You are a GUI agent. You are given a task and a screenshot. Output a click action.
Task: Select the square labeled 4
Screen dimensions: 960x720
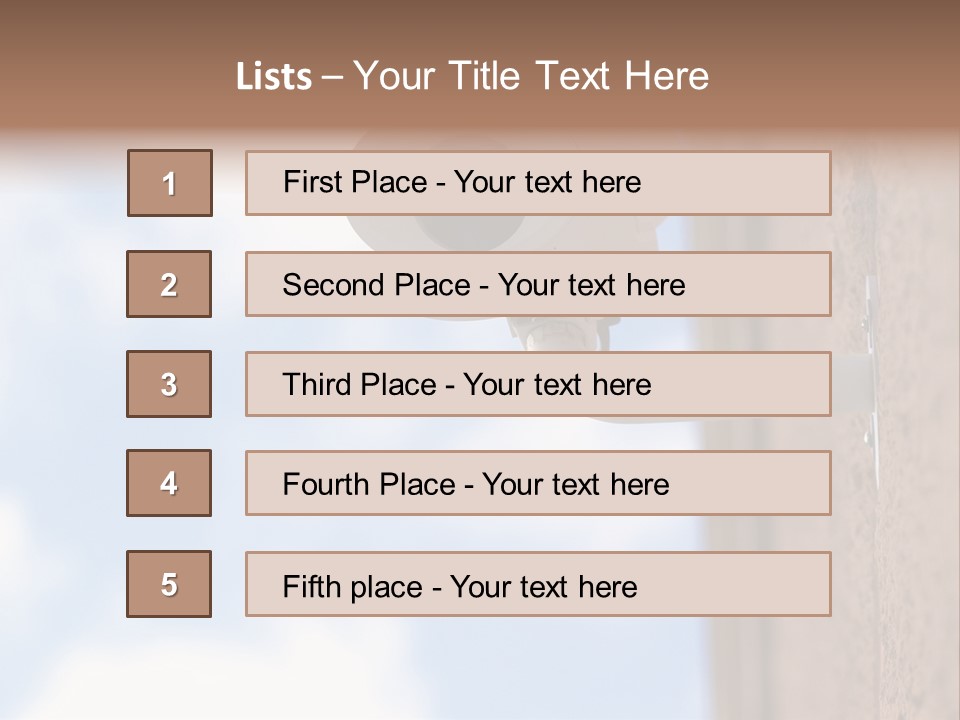pyautogui.click(x=169, y=483)
